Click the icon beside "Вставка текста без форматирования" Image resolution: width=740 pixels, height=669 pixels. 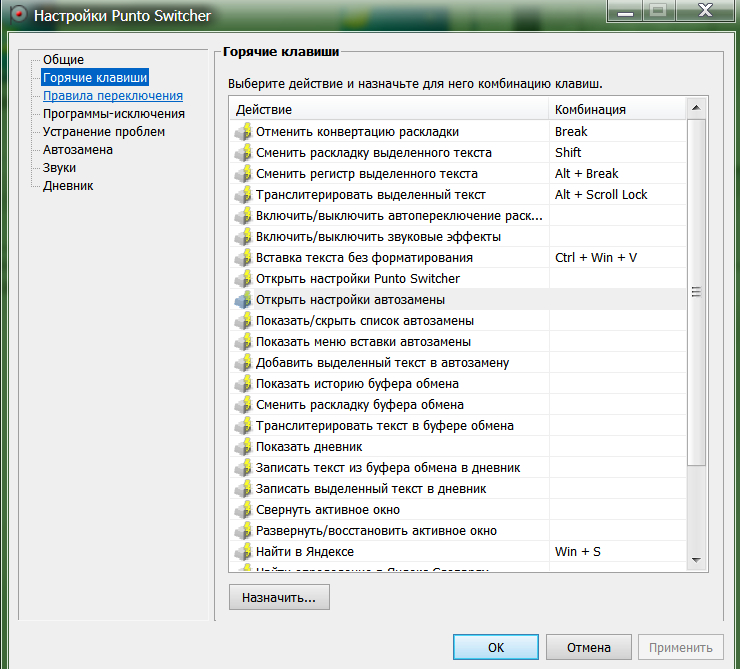tap(243, 258)
